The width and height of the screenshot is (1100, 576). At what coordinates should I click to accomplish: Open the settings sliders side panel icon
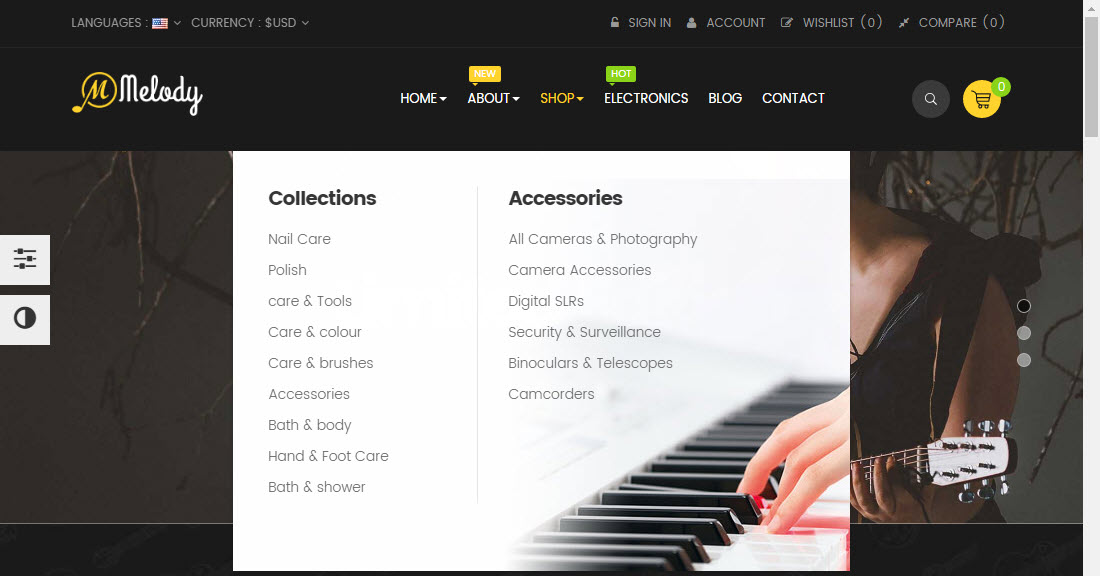coord(25,259)
